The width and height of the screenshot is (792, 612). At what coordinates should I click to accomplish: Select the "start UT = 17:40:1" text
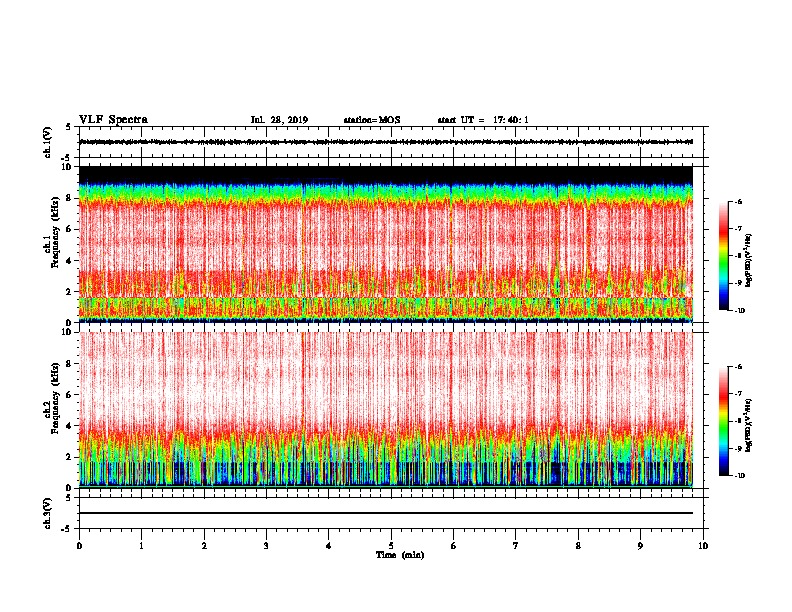483,120
